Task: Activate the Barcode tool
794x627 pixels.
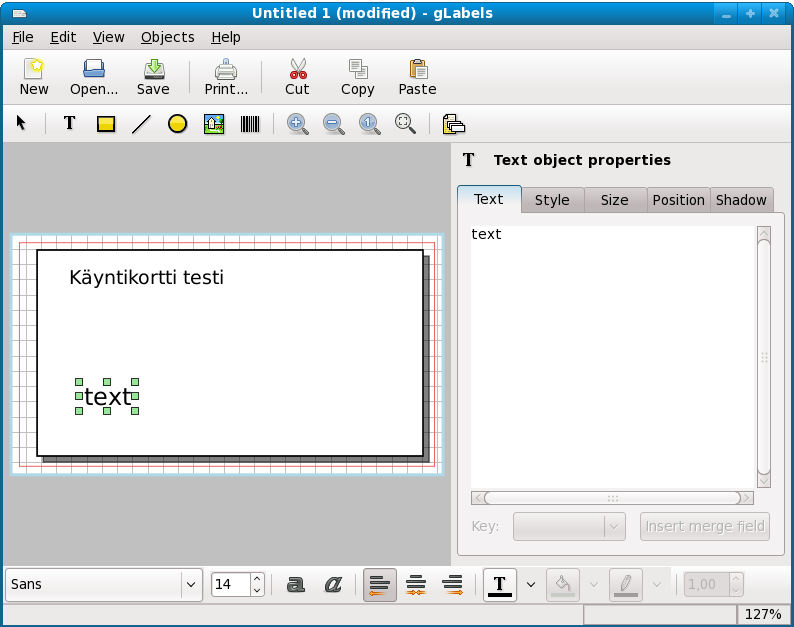Action: 249,124
